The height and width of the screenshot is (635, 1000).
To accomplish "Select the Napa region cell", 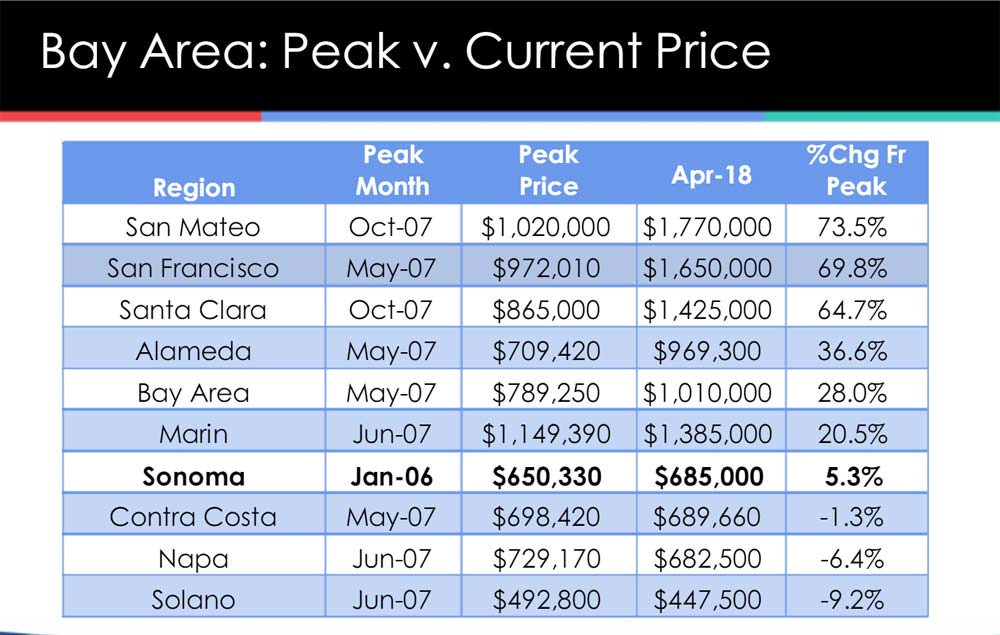I will (x=193, y=559).
